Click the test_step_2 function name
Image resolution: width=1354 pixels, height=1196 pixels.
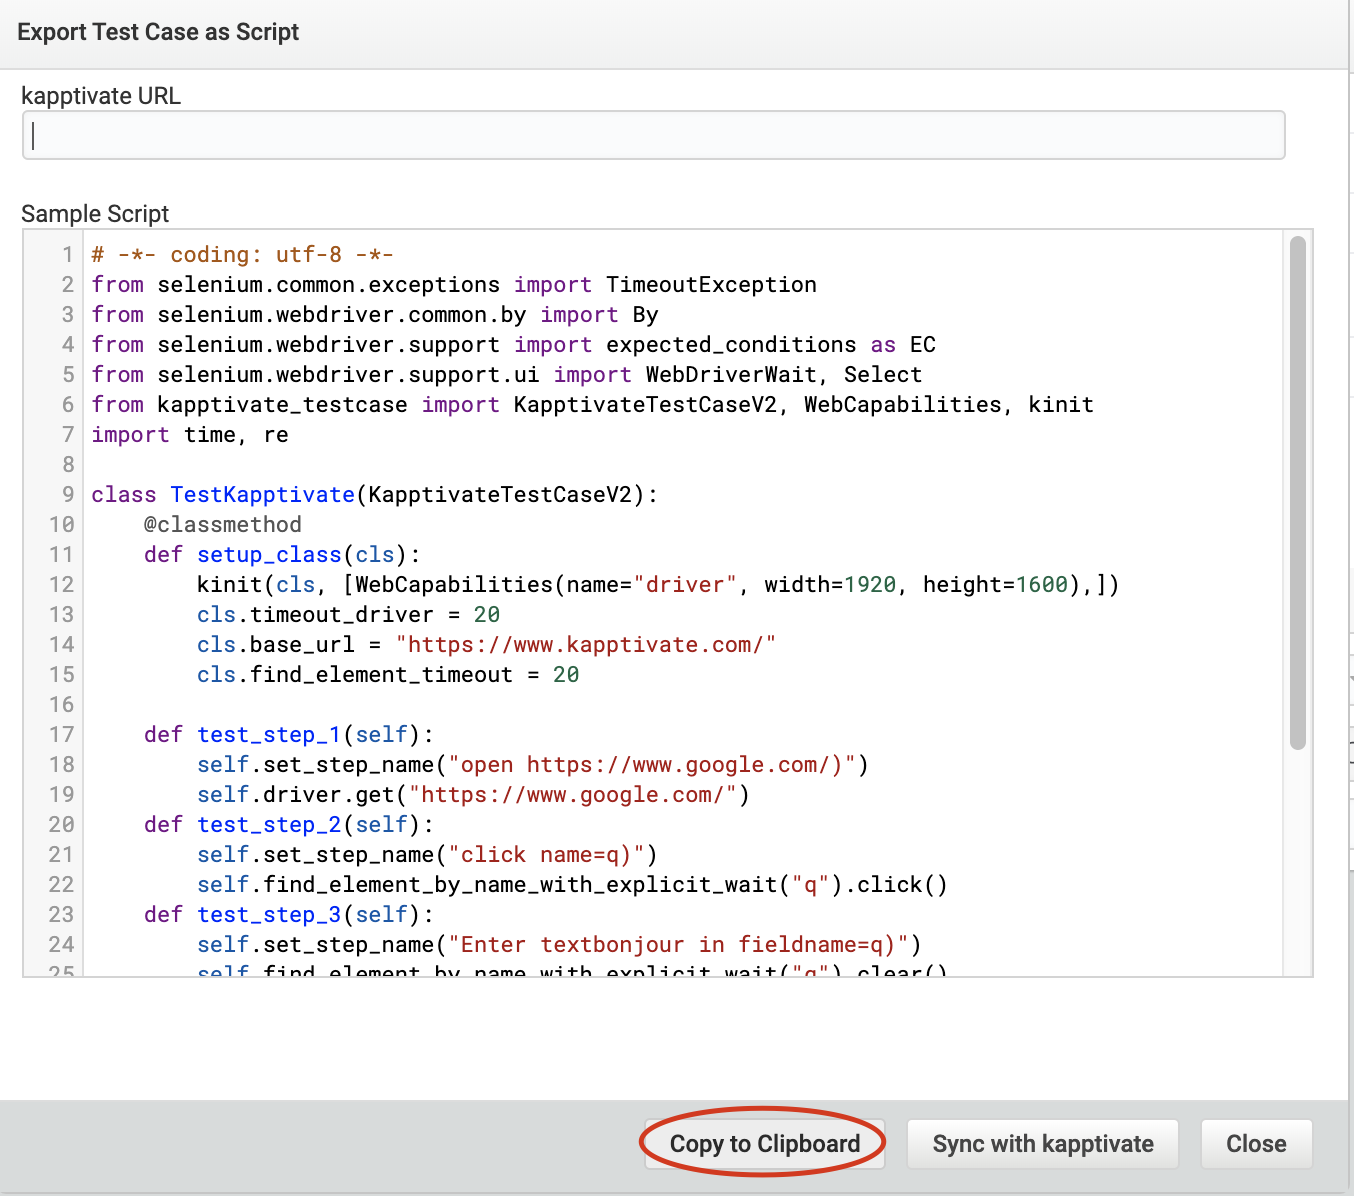click(x=269, y=825)
